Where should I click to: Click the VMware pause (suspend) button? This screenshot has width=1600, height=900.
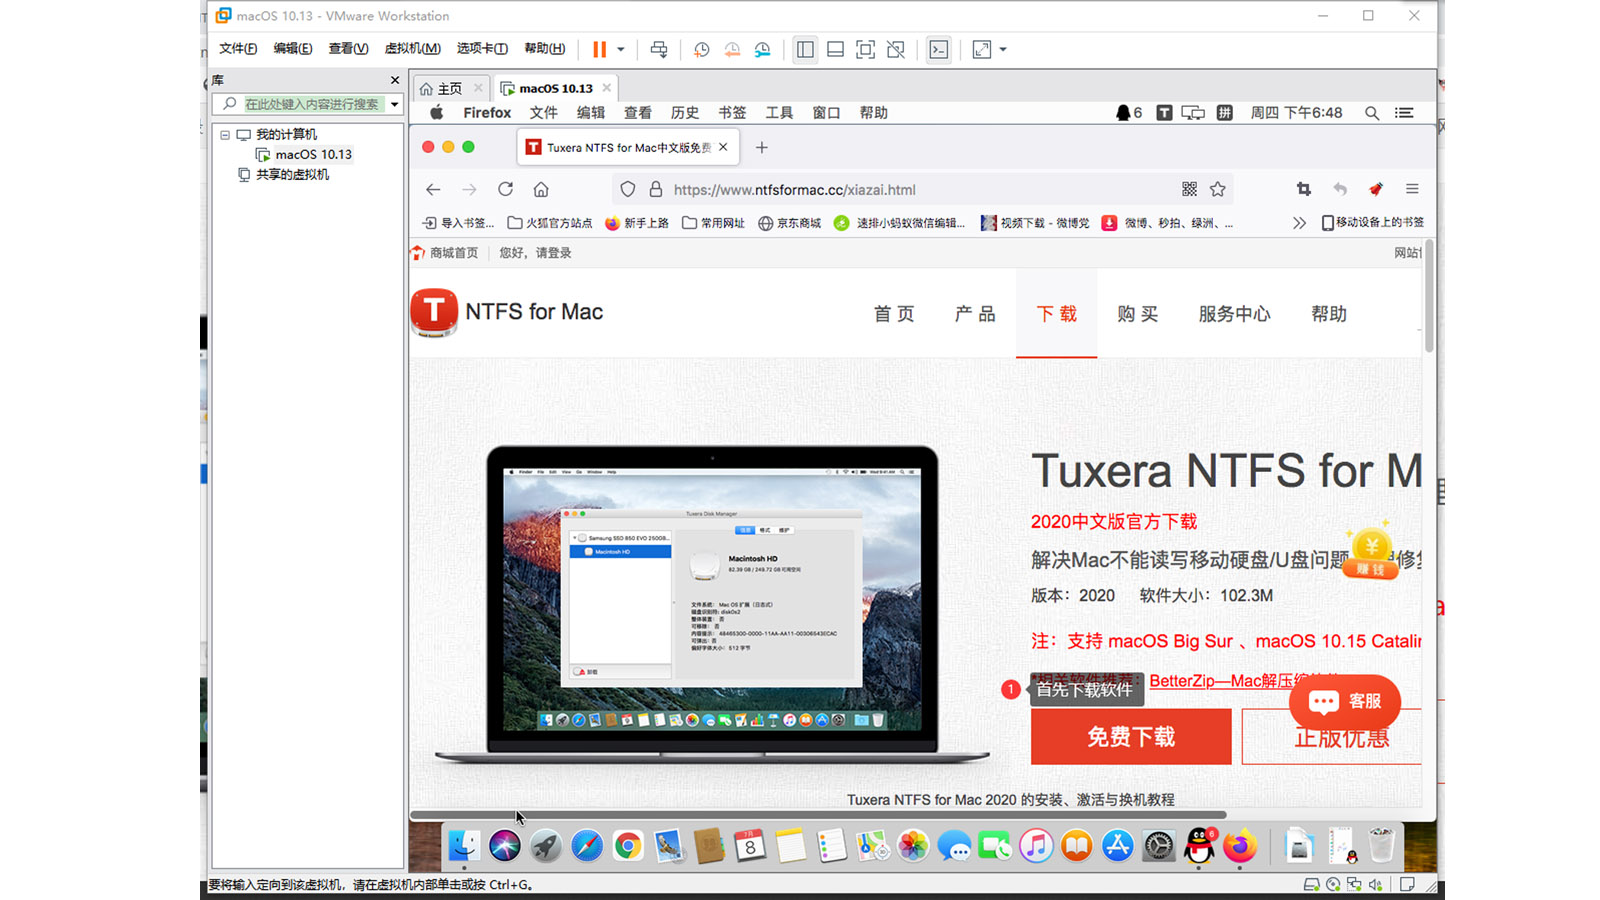(x=599, y=49)
